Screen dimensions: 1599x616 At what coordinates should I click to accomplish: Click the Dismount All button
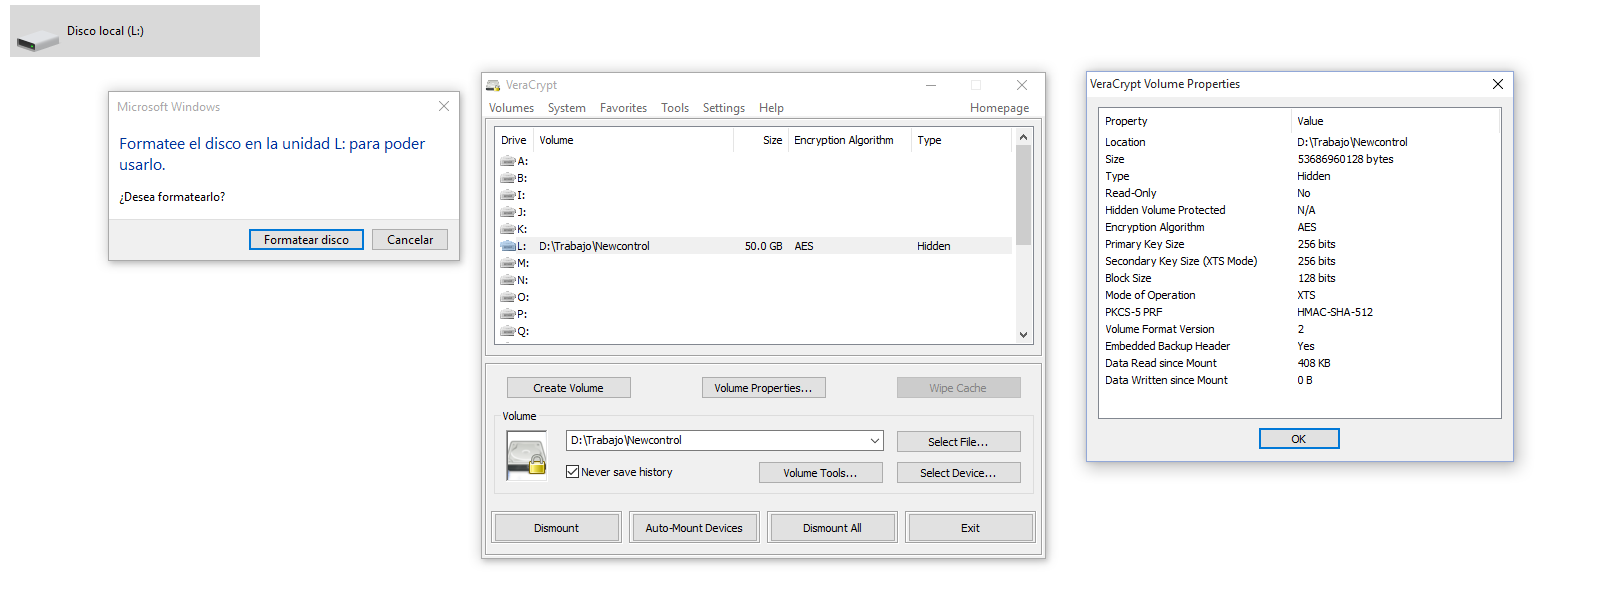click(x=832, y=528)
